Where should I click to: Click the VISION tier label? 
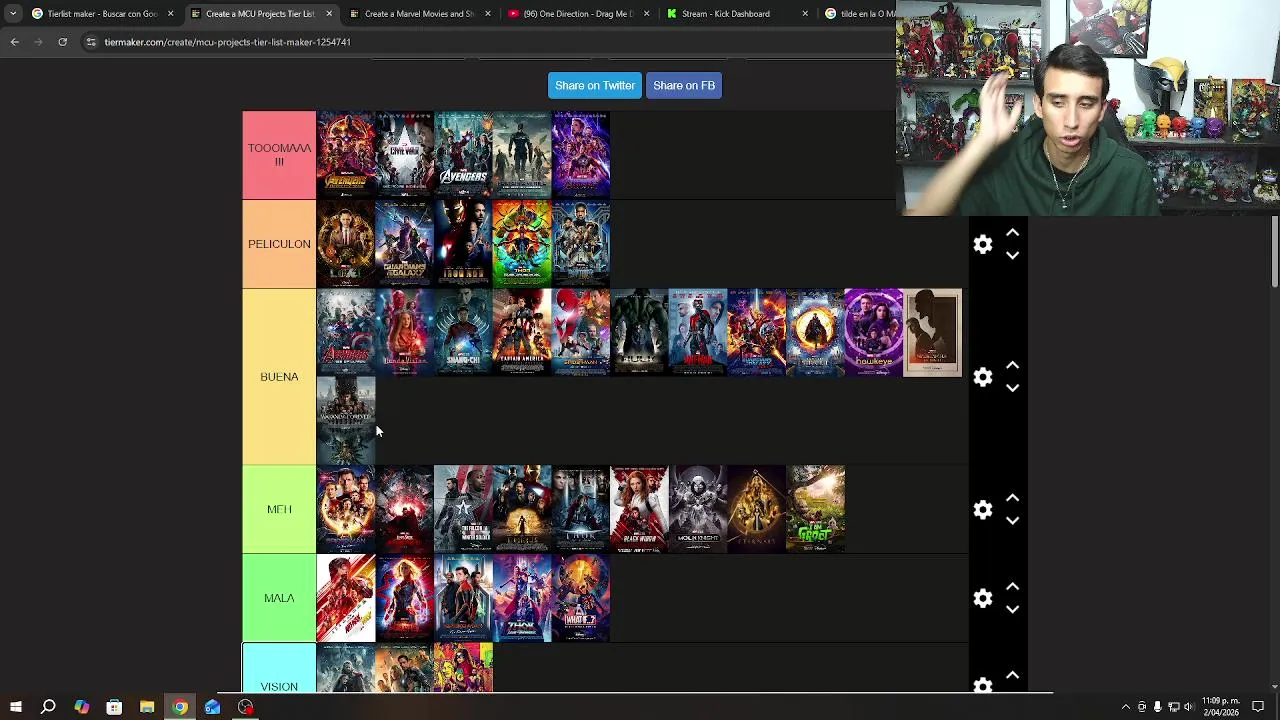click(x=279, y=668)
